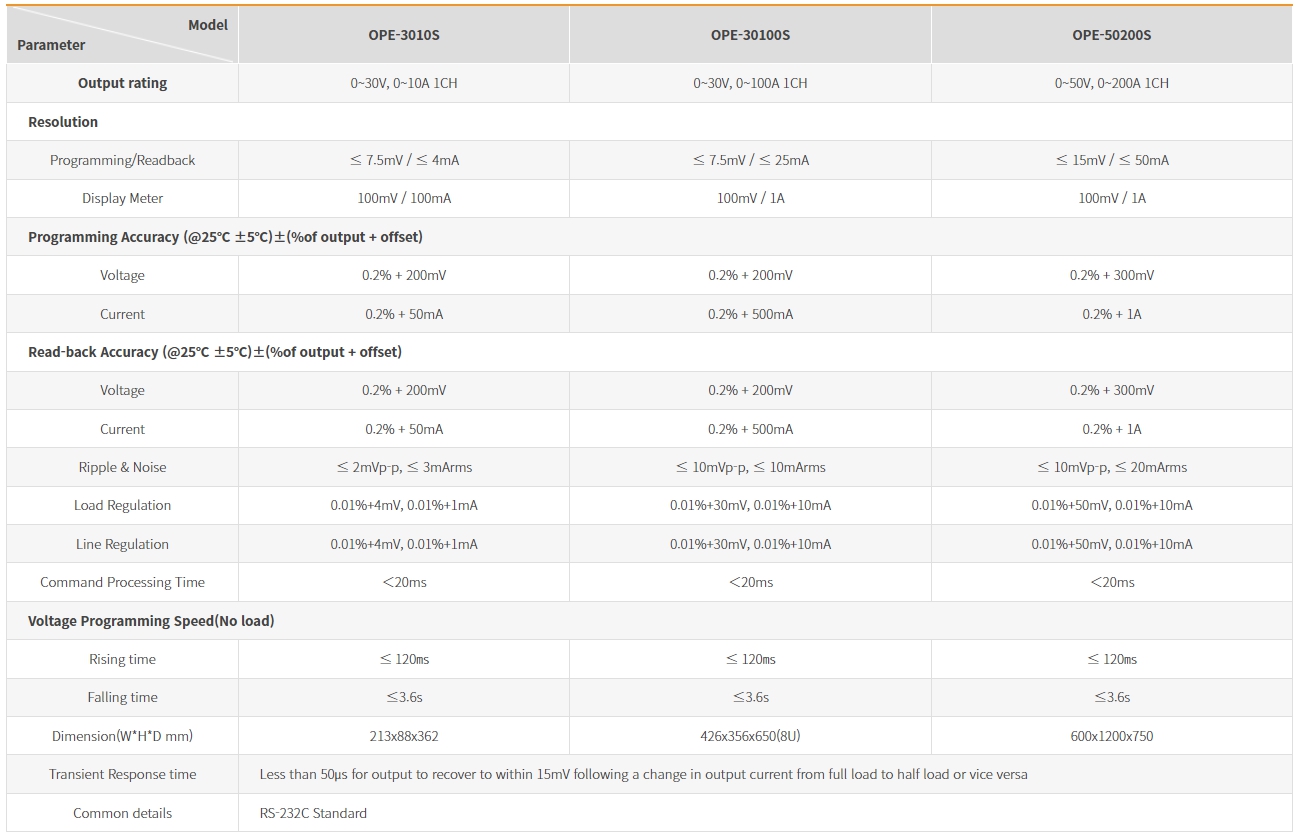Click the OPE-50200S model column header

point(1111,35)
